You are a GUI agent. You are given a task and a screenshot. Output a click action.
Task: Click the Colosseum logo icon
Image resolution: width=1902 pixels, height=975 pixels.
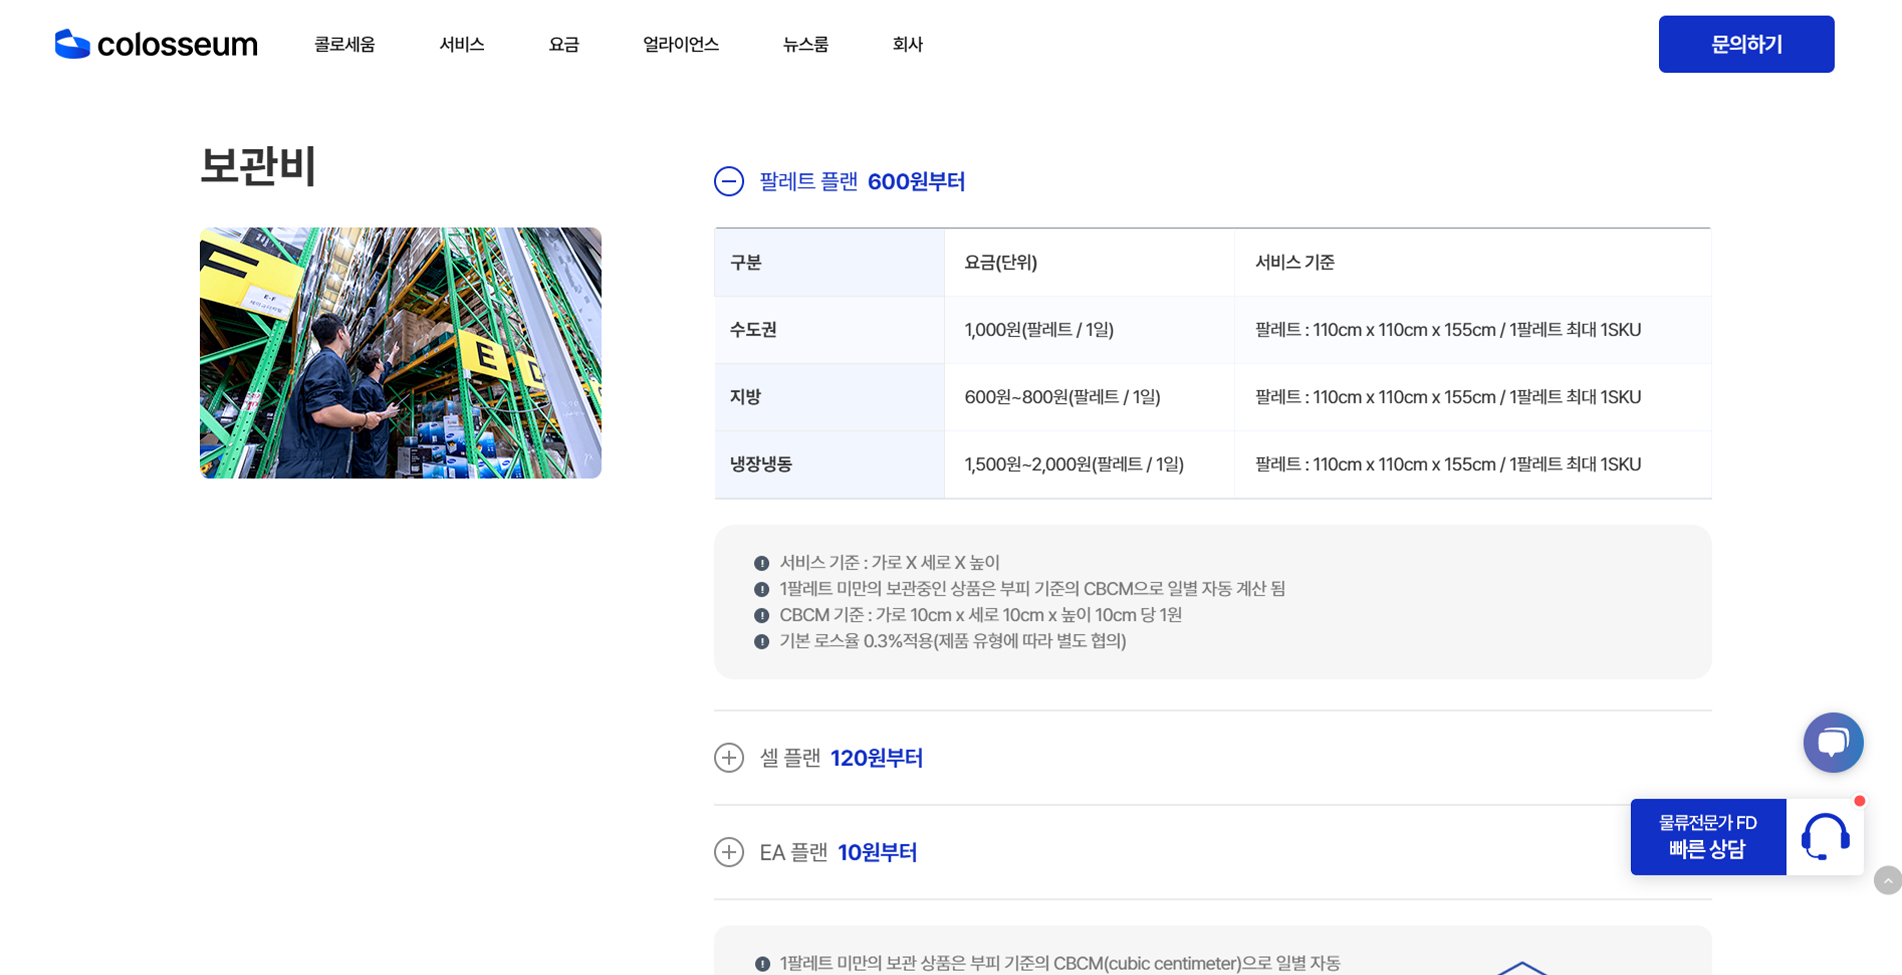(72, 44)
